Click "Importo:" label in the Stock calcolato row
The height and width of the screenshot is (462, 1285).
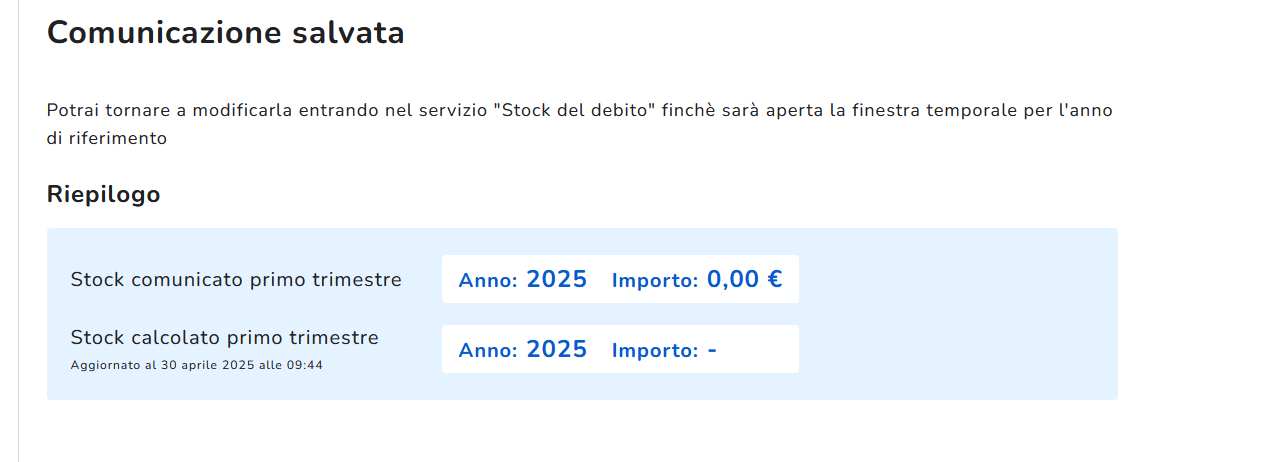(655, 351)
